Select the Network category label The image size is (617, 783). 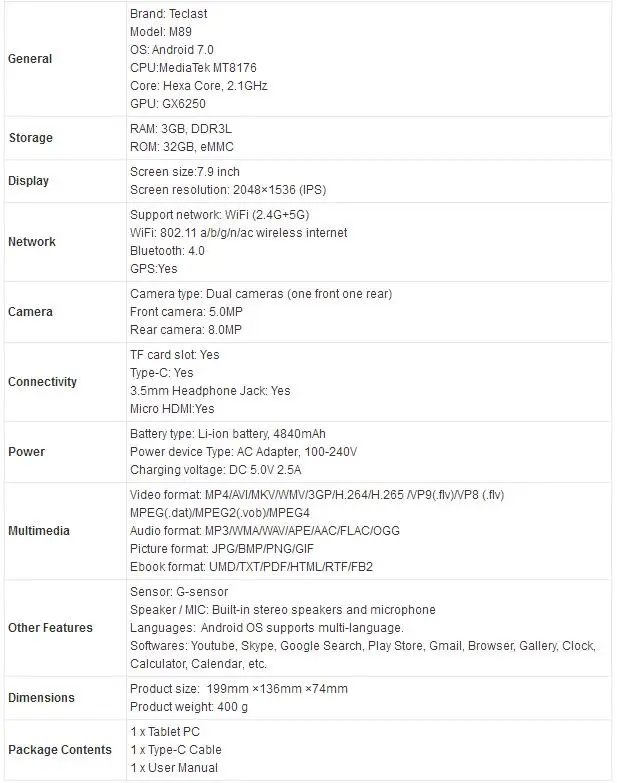click(x=32, y=242)
